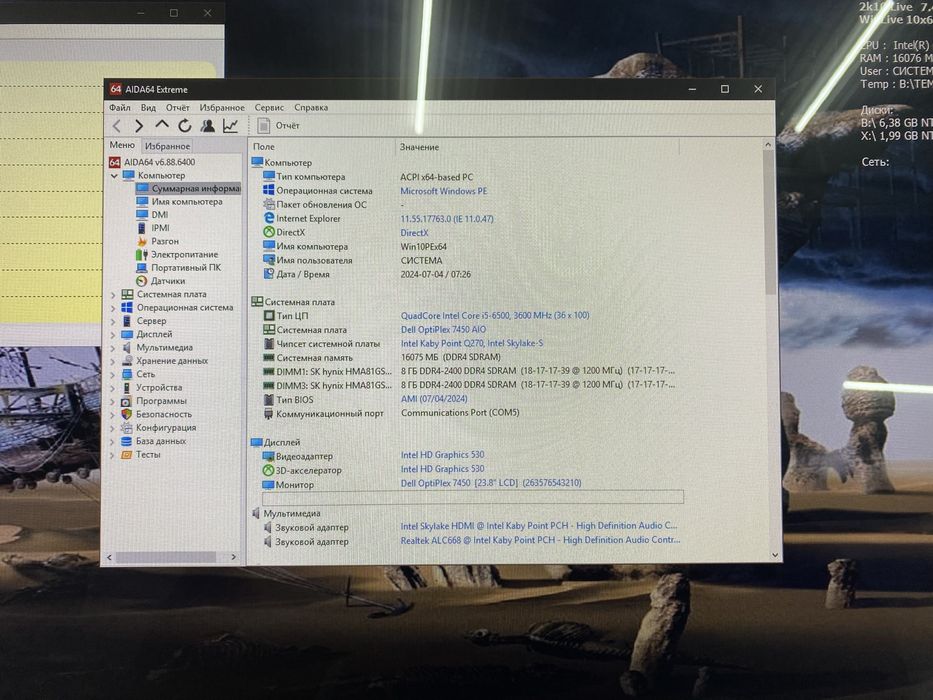Screen dimensions: 933x700
Task: Open the user icon in the toolbar
Action: point(207,126)
